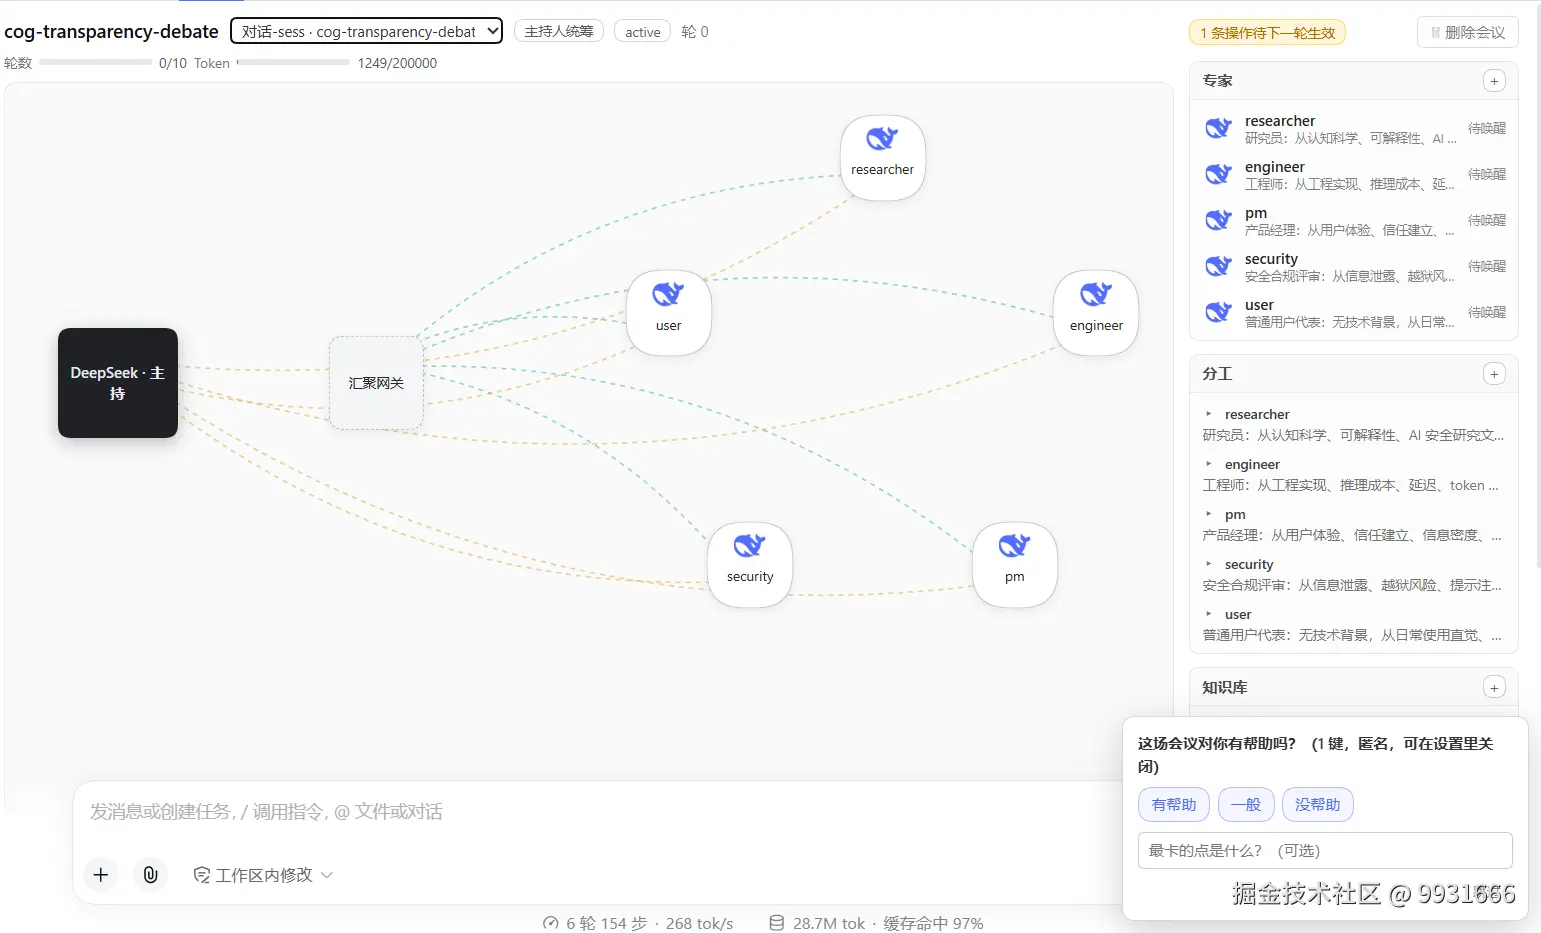Image resolution: width=1541 pixels, height=933 pixels.
Task: Click the 轮数 progress bar
Action: tap(96, 62)
